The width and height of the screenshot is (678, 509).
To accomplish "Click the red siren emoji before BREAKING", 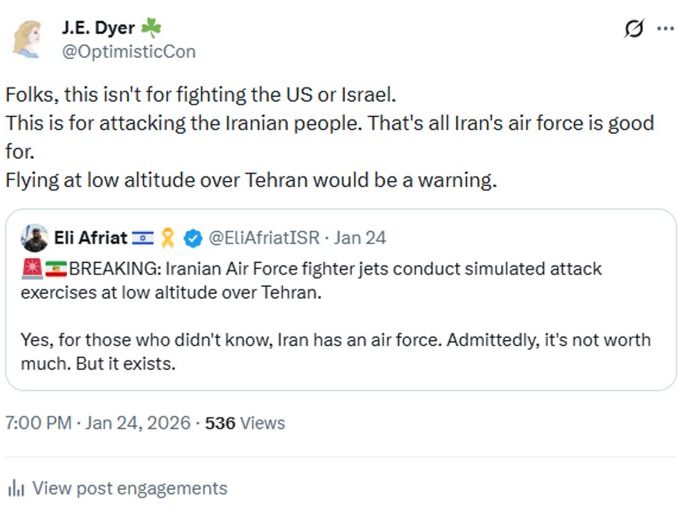I will pyautogui.click(x=31, y=270).
